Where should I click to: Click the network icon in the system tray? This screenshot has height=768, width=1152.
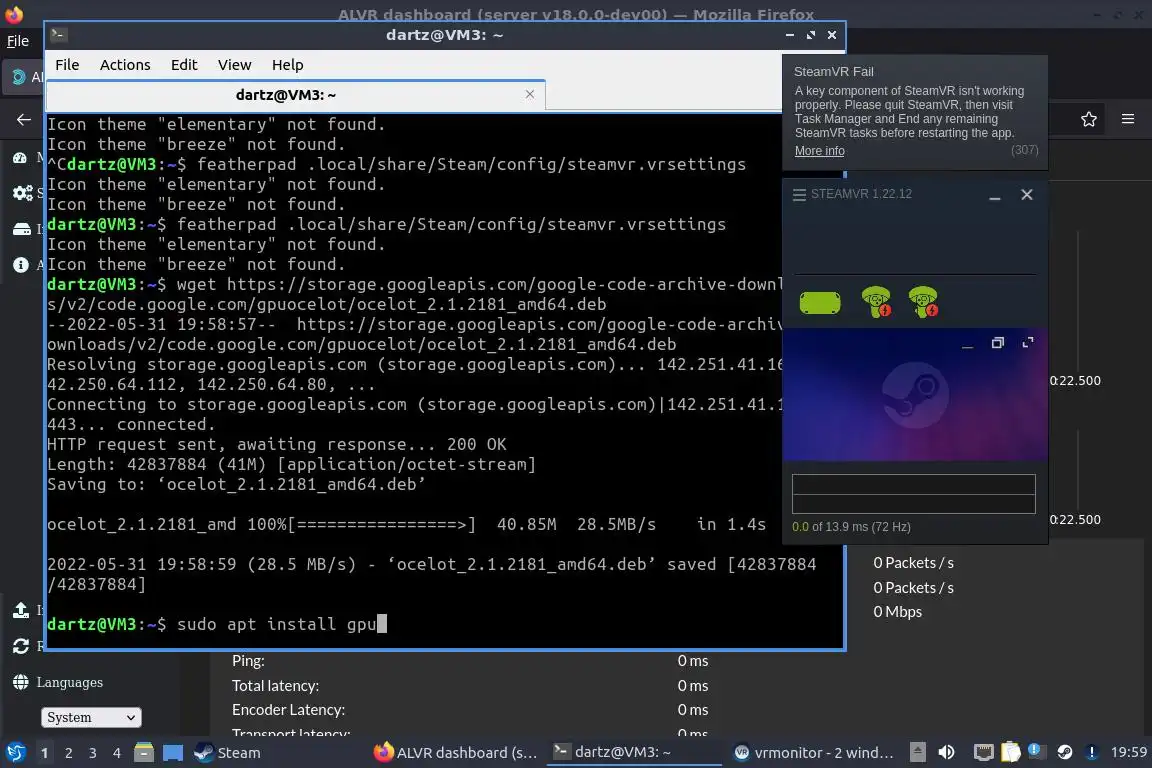983,752
